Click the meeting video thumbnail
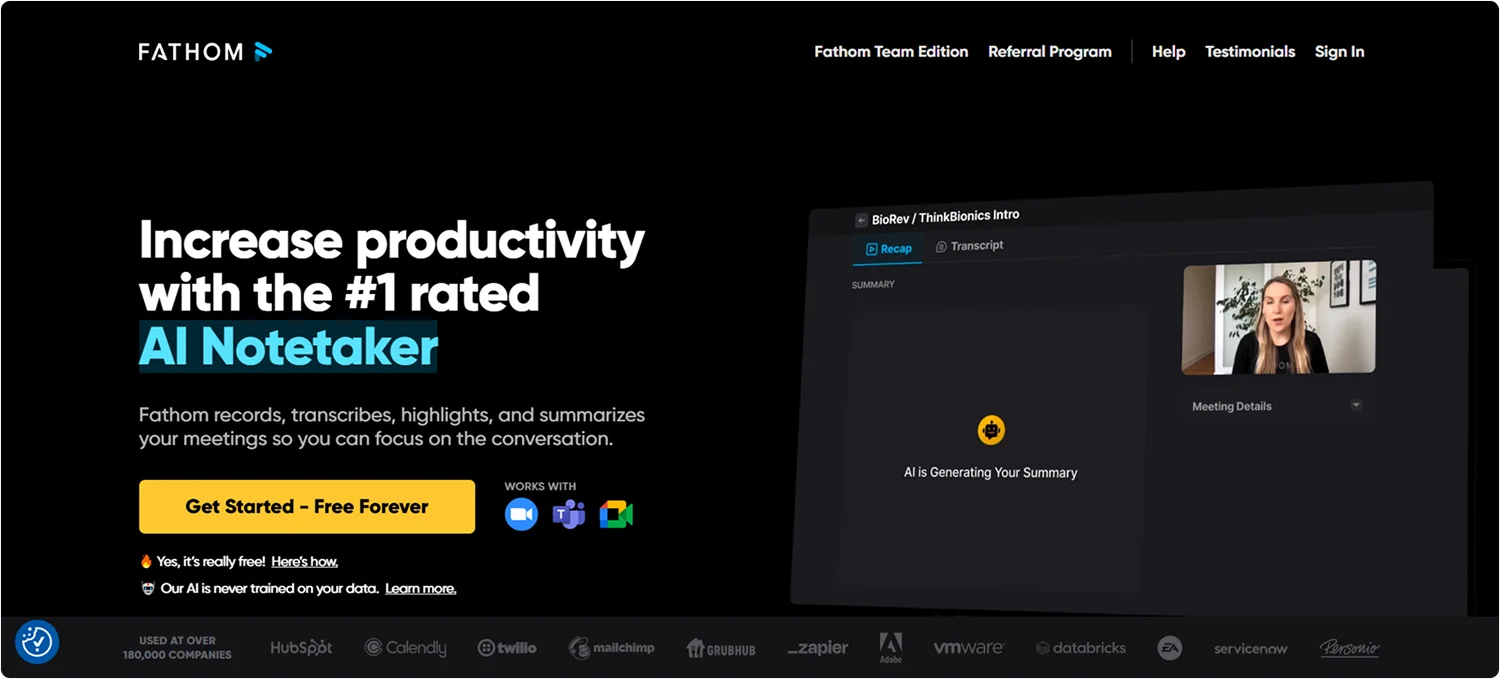This screenshot has height=679, width=1500. click(1279, 319)
